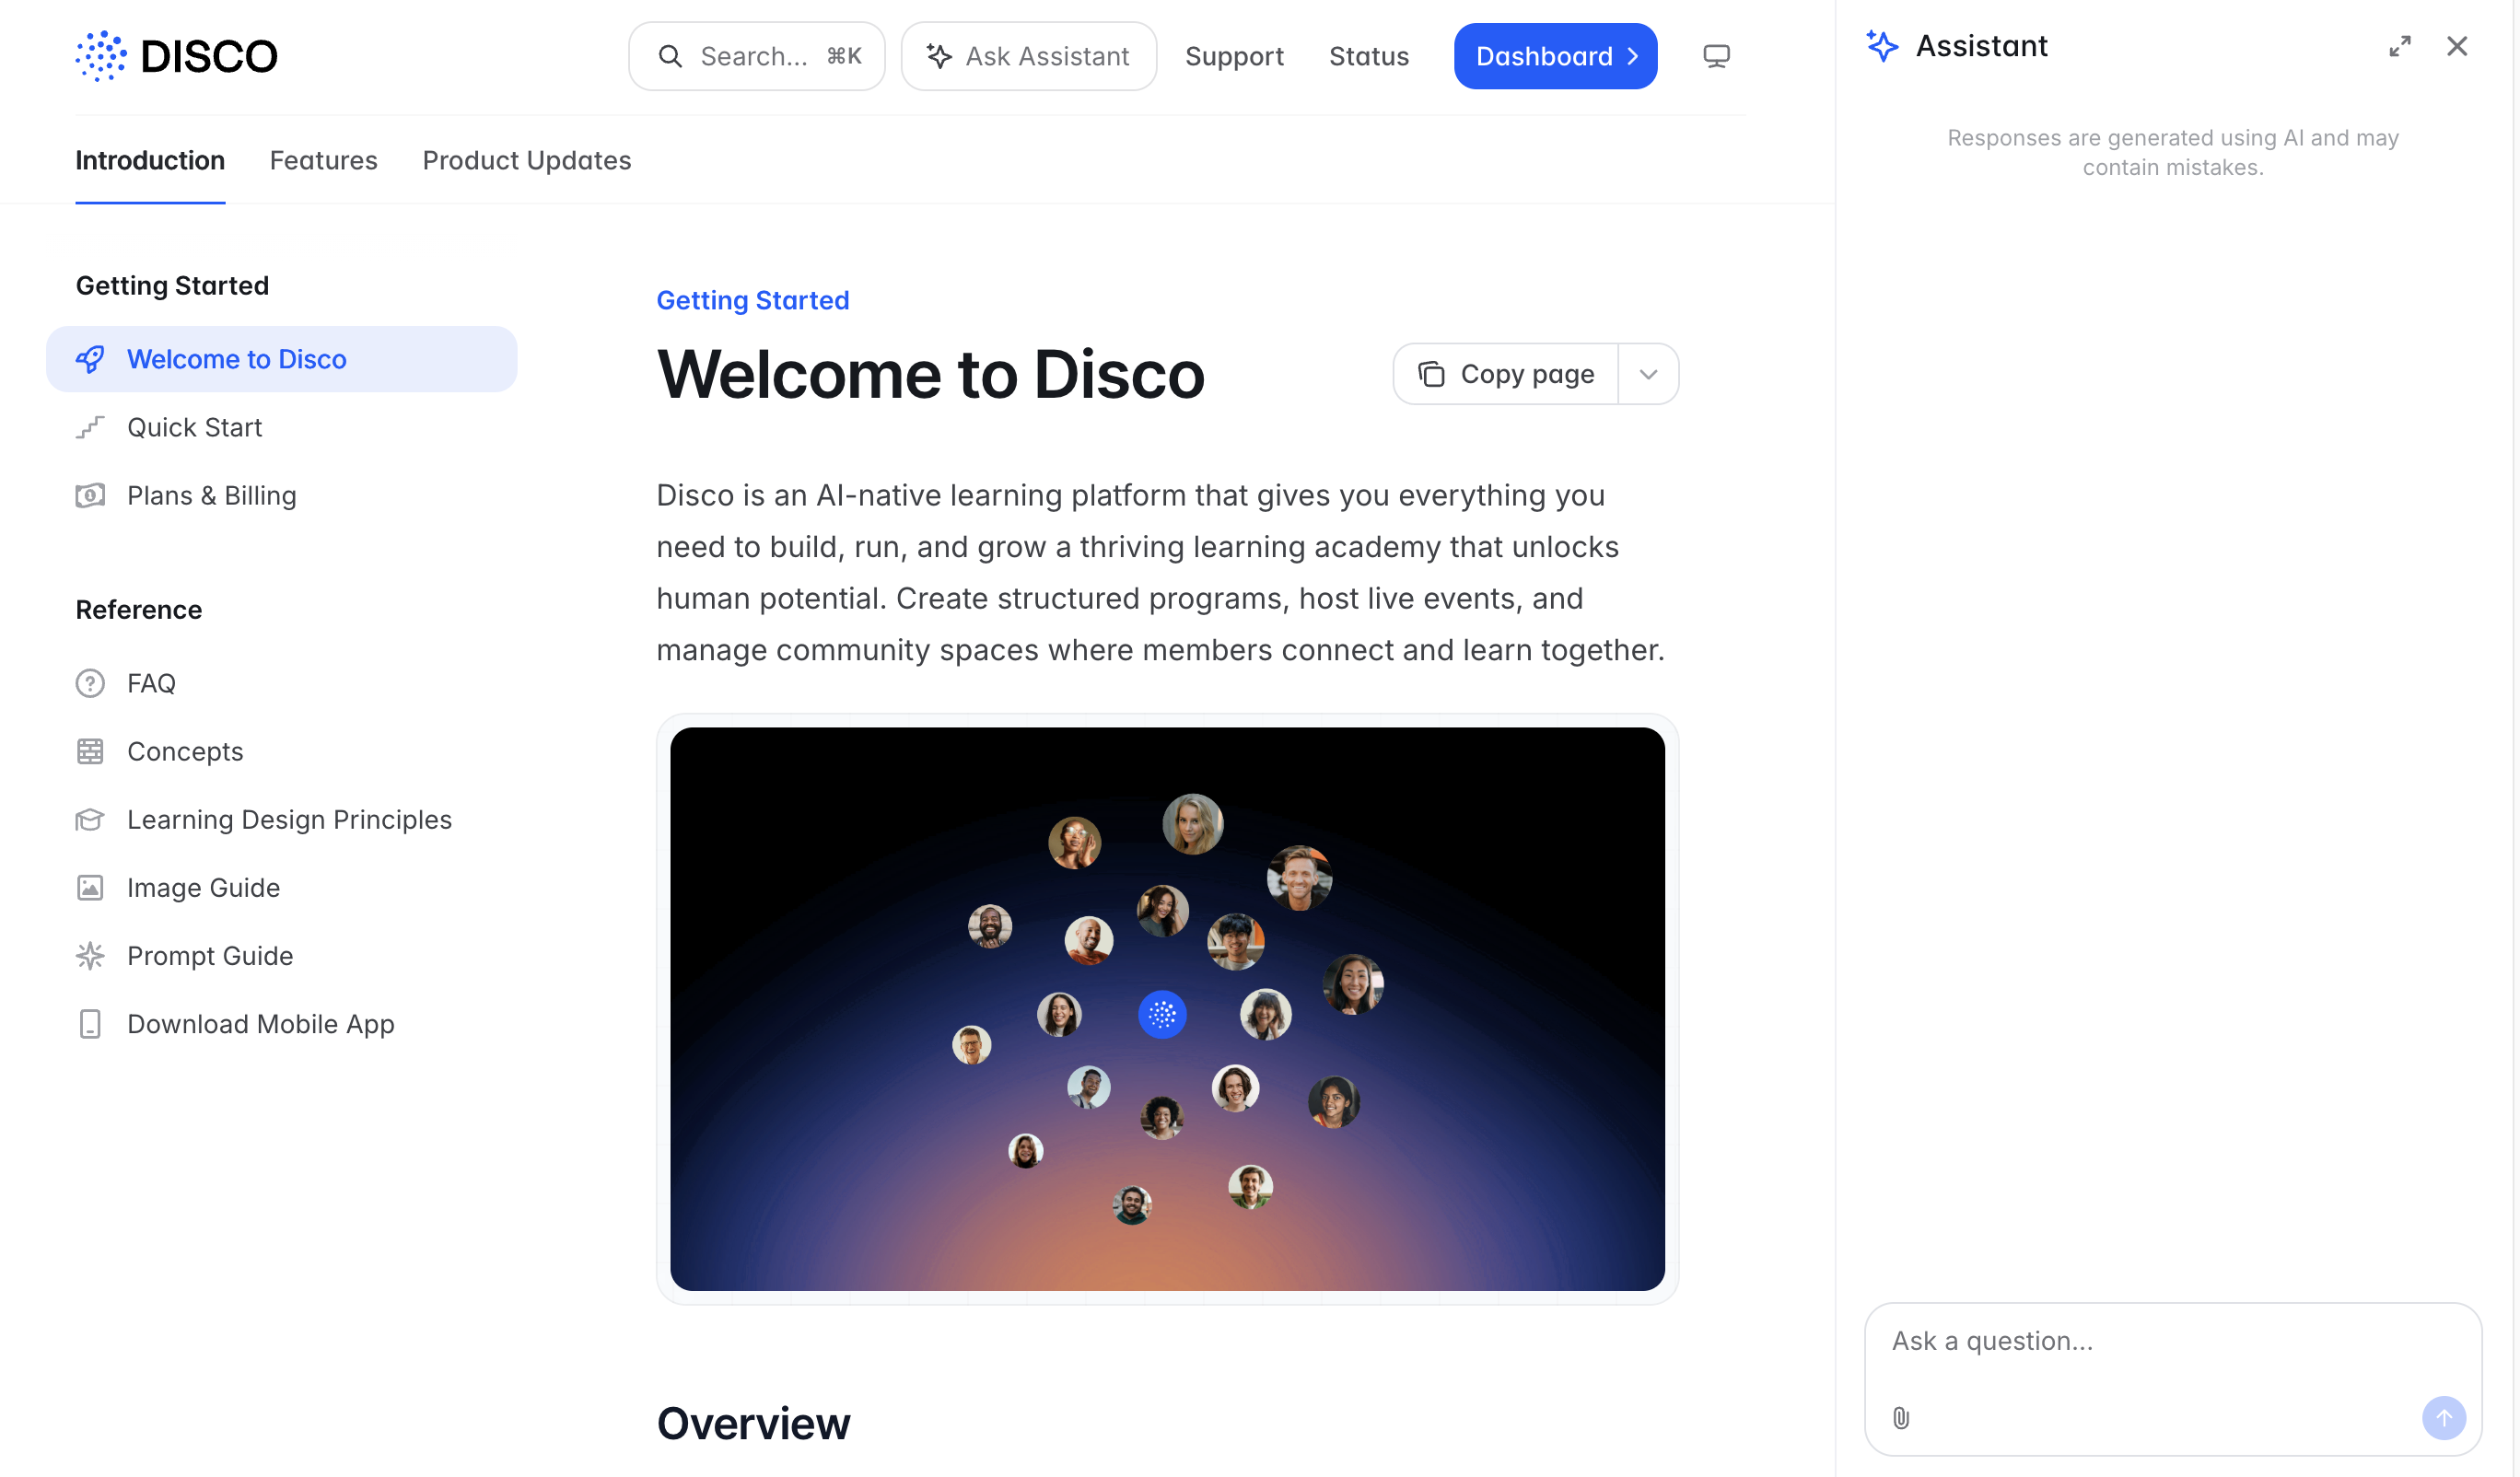
Task: Click the sparkle icon beside Prompt Guide
Action: tap(90, 955)
